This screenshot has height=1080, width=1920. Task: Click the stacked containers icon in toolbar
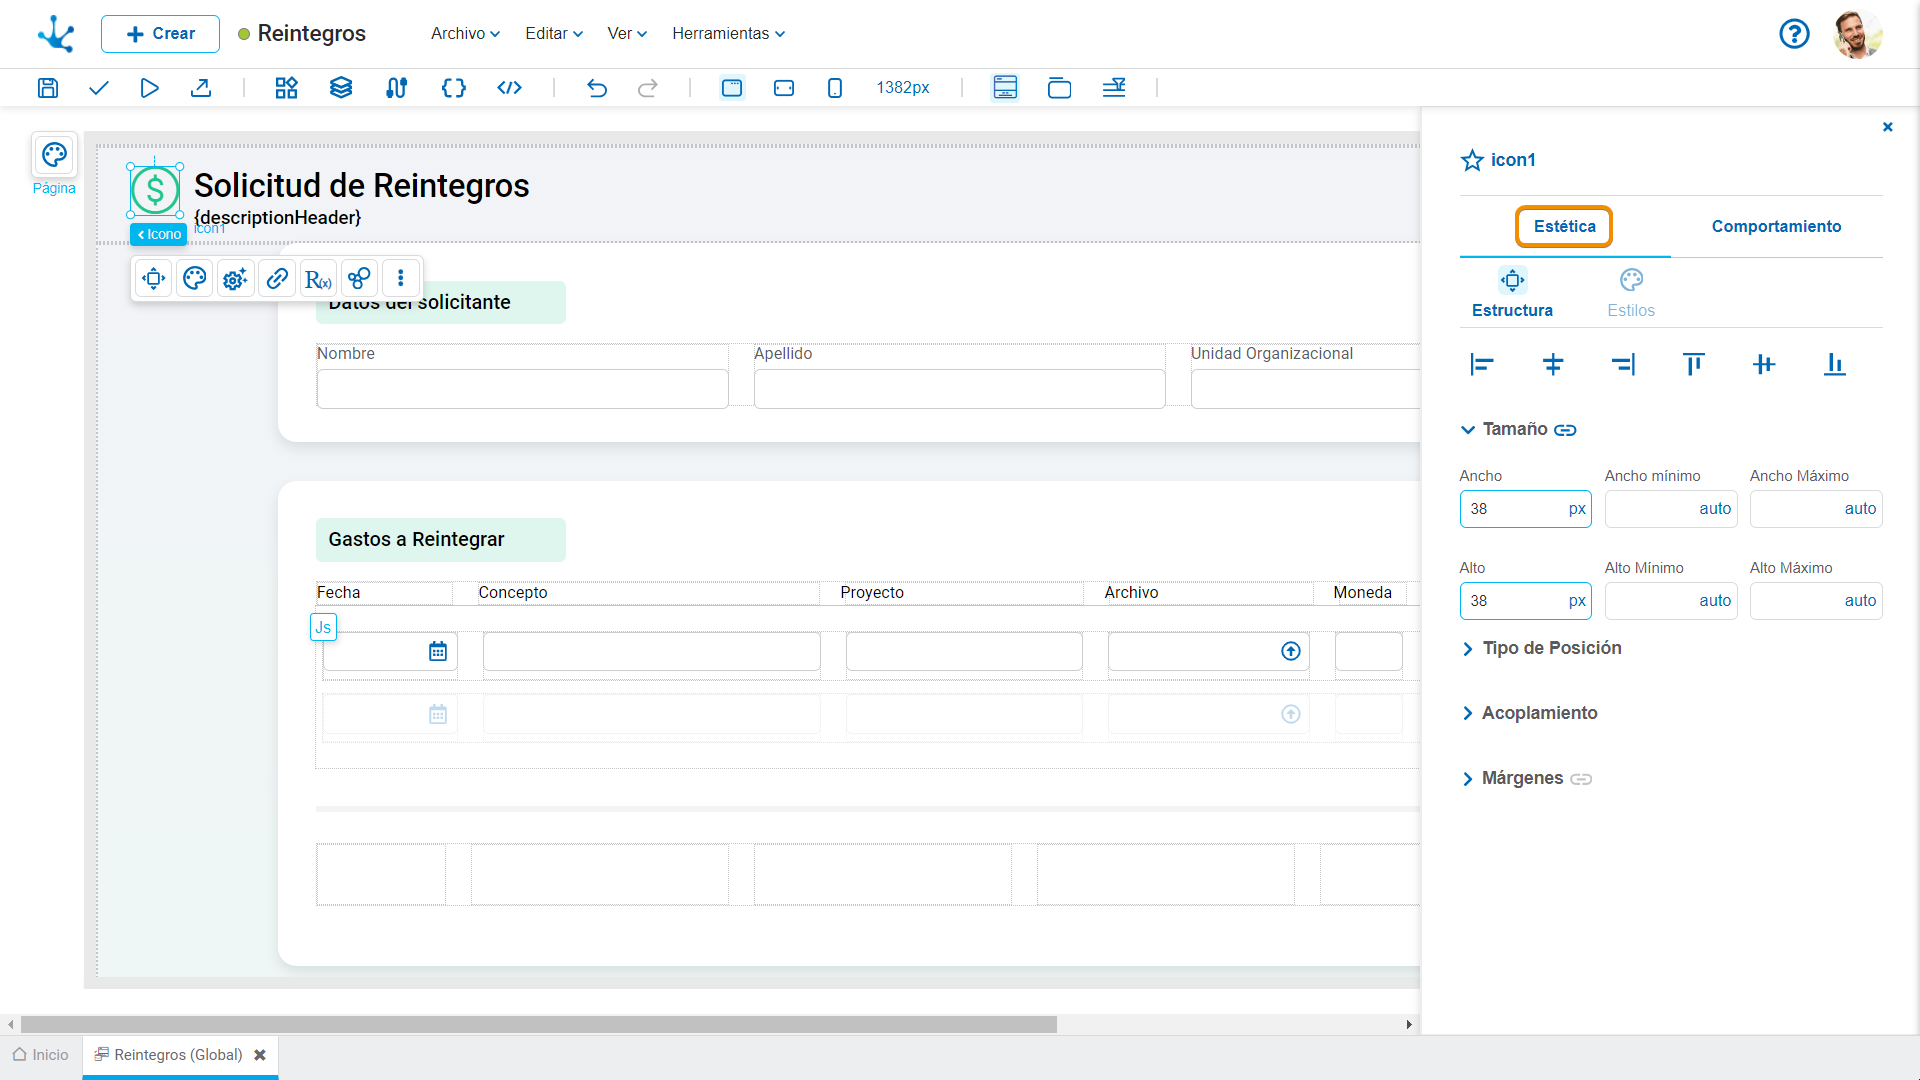[1059, 88]
